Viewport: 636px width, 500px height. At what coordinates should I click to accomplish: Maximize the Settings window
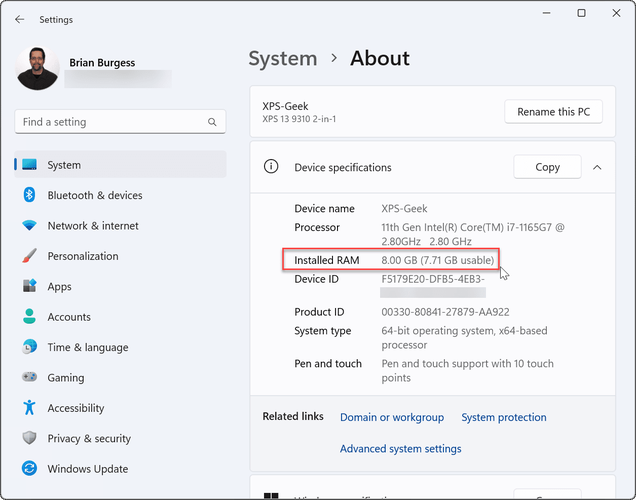coord(581,13)
